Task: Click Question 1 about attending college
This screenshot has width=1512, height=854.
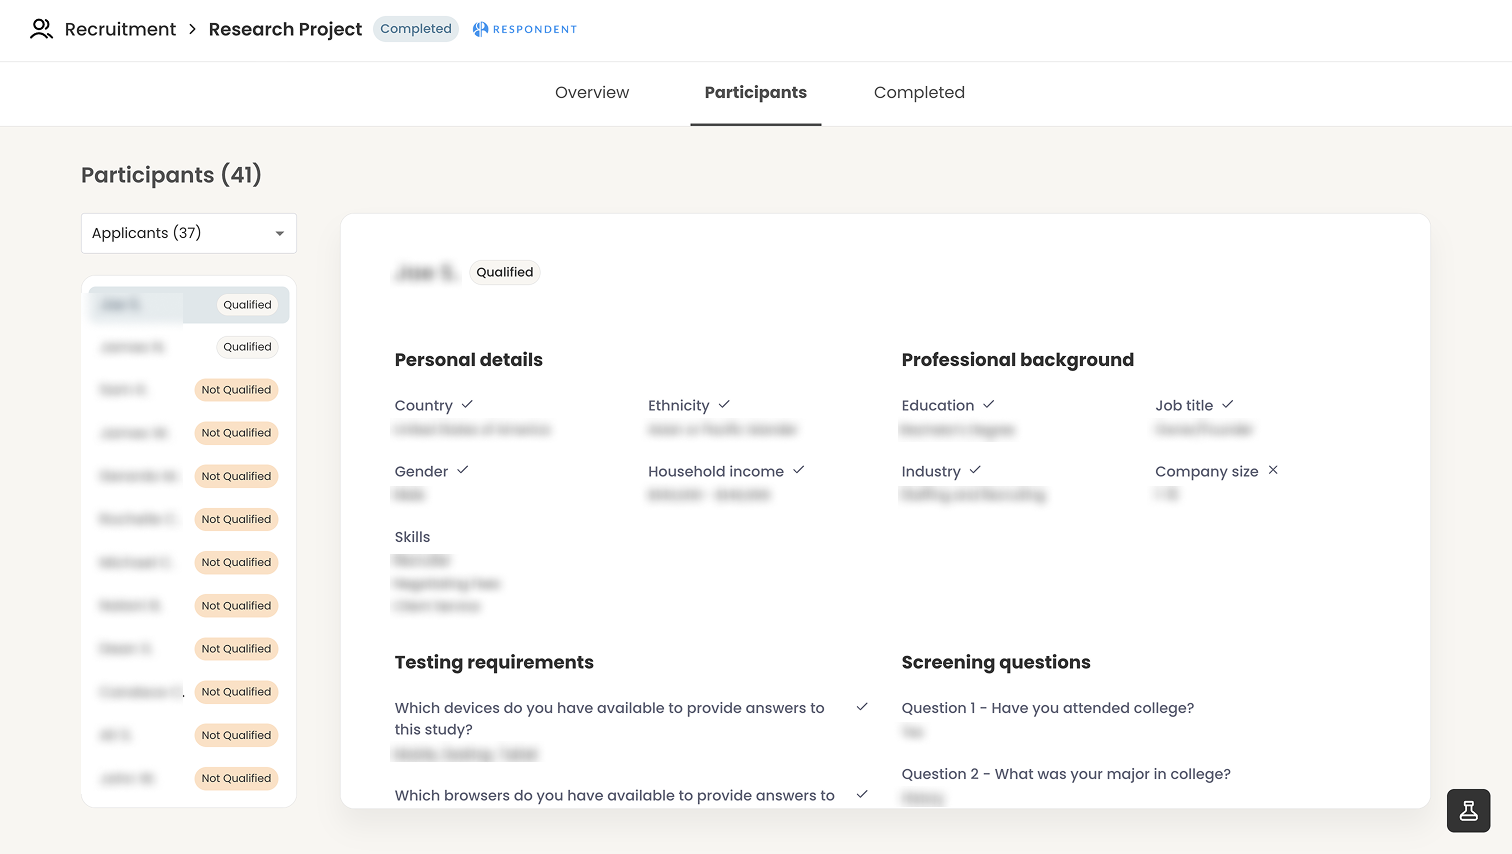Action: (x=1048, y=708)
